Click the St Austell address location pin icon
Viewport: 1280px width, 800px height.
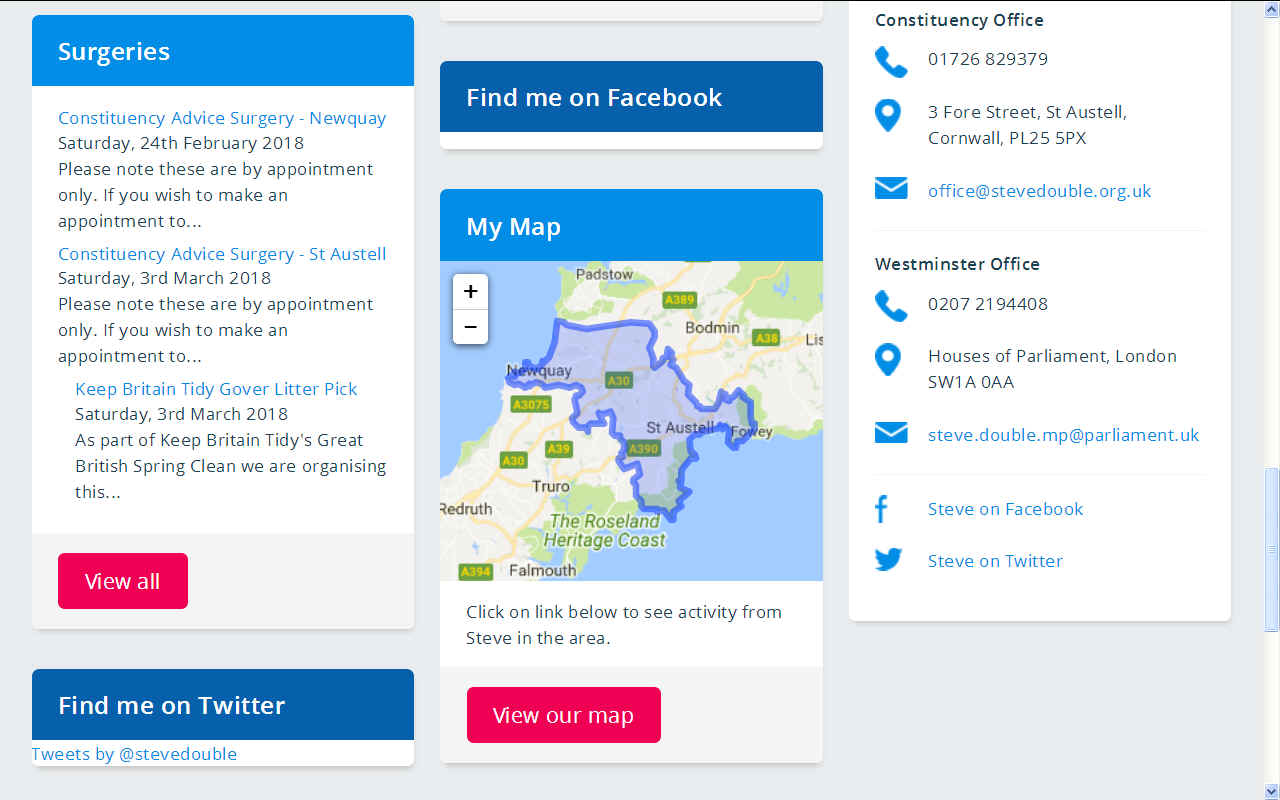(888, 116)
